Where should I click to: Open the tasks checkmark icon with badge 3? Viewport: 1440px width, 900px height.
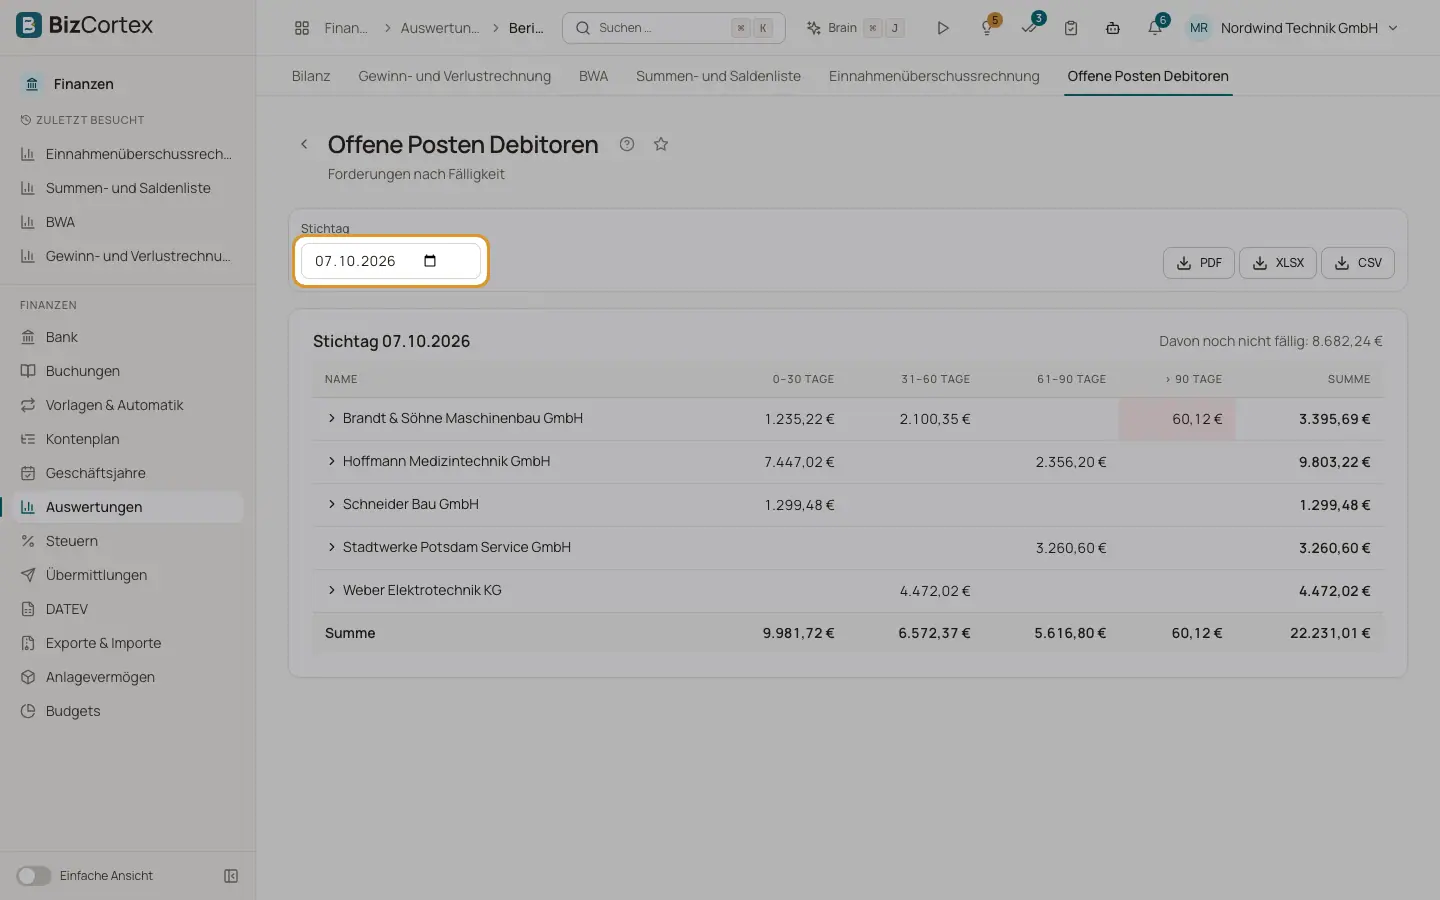pyautogui.click(x=1030, y=27)
